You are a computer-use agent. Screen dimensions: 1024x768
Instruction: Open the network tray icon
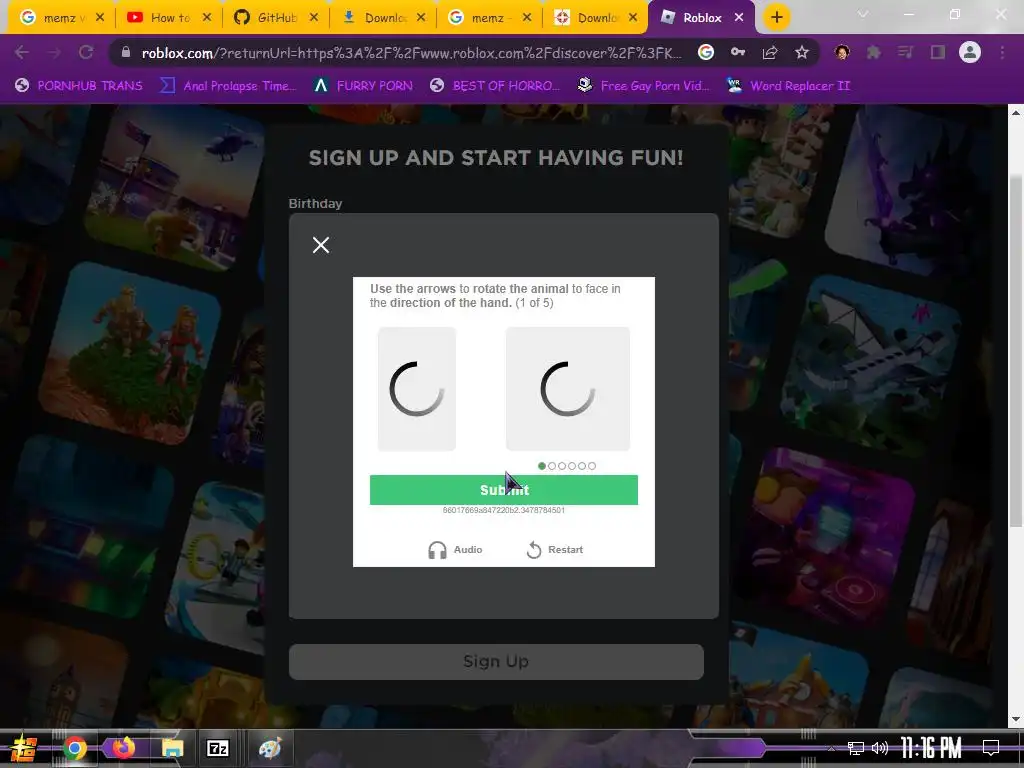click(856, 748)
